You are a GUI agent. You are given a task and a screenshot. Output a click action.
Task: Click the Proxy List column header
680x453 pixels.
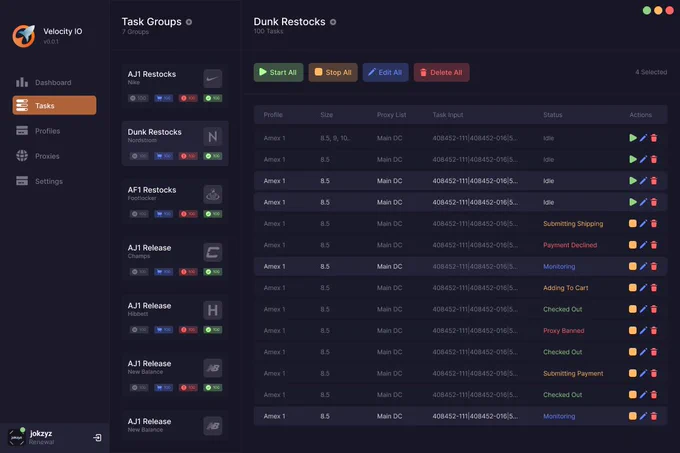tap(392, 115)
